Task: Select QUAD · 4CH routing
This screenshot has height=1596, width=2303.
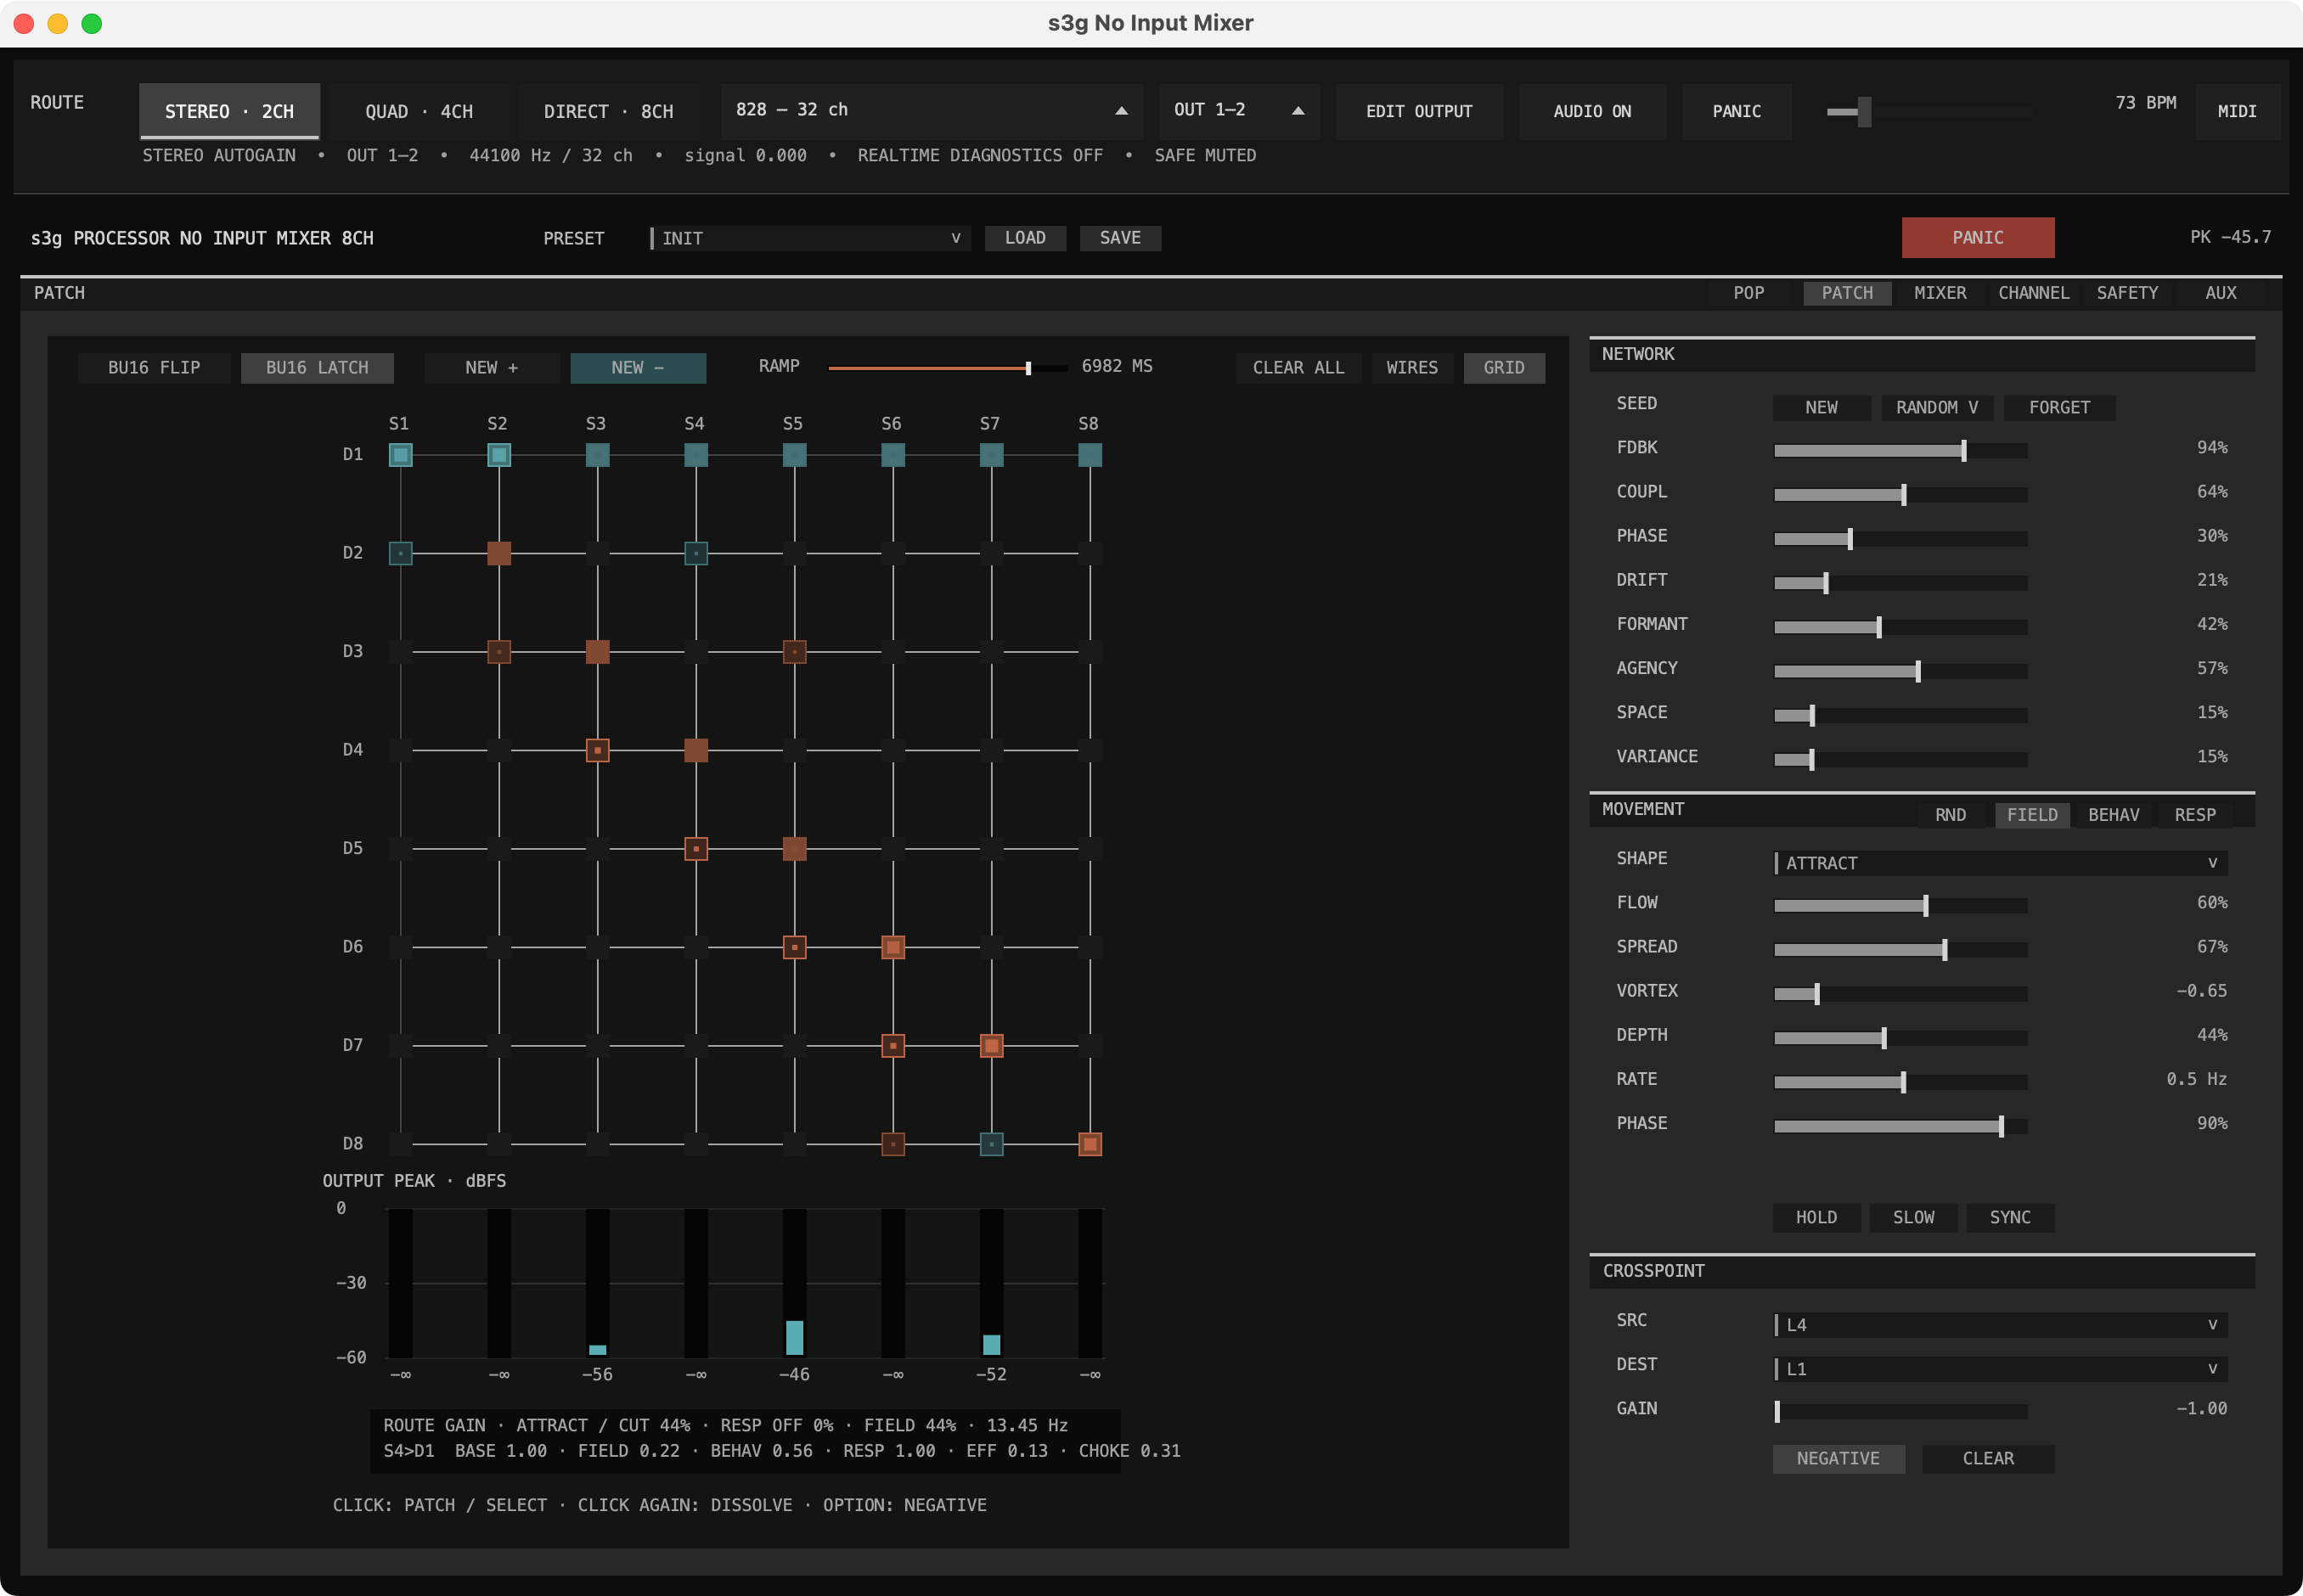Action: [419, 111]
